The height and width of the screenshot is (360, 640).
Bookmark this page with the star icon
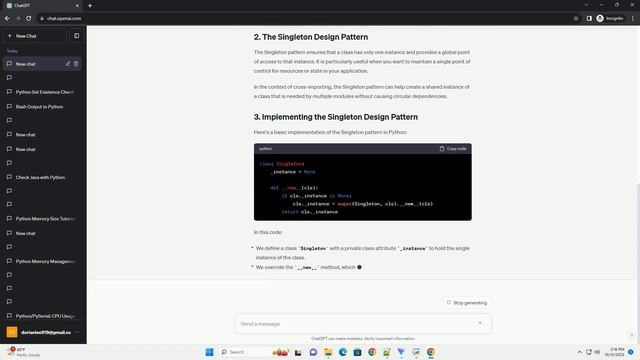[576, 18]
